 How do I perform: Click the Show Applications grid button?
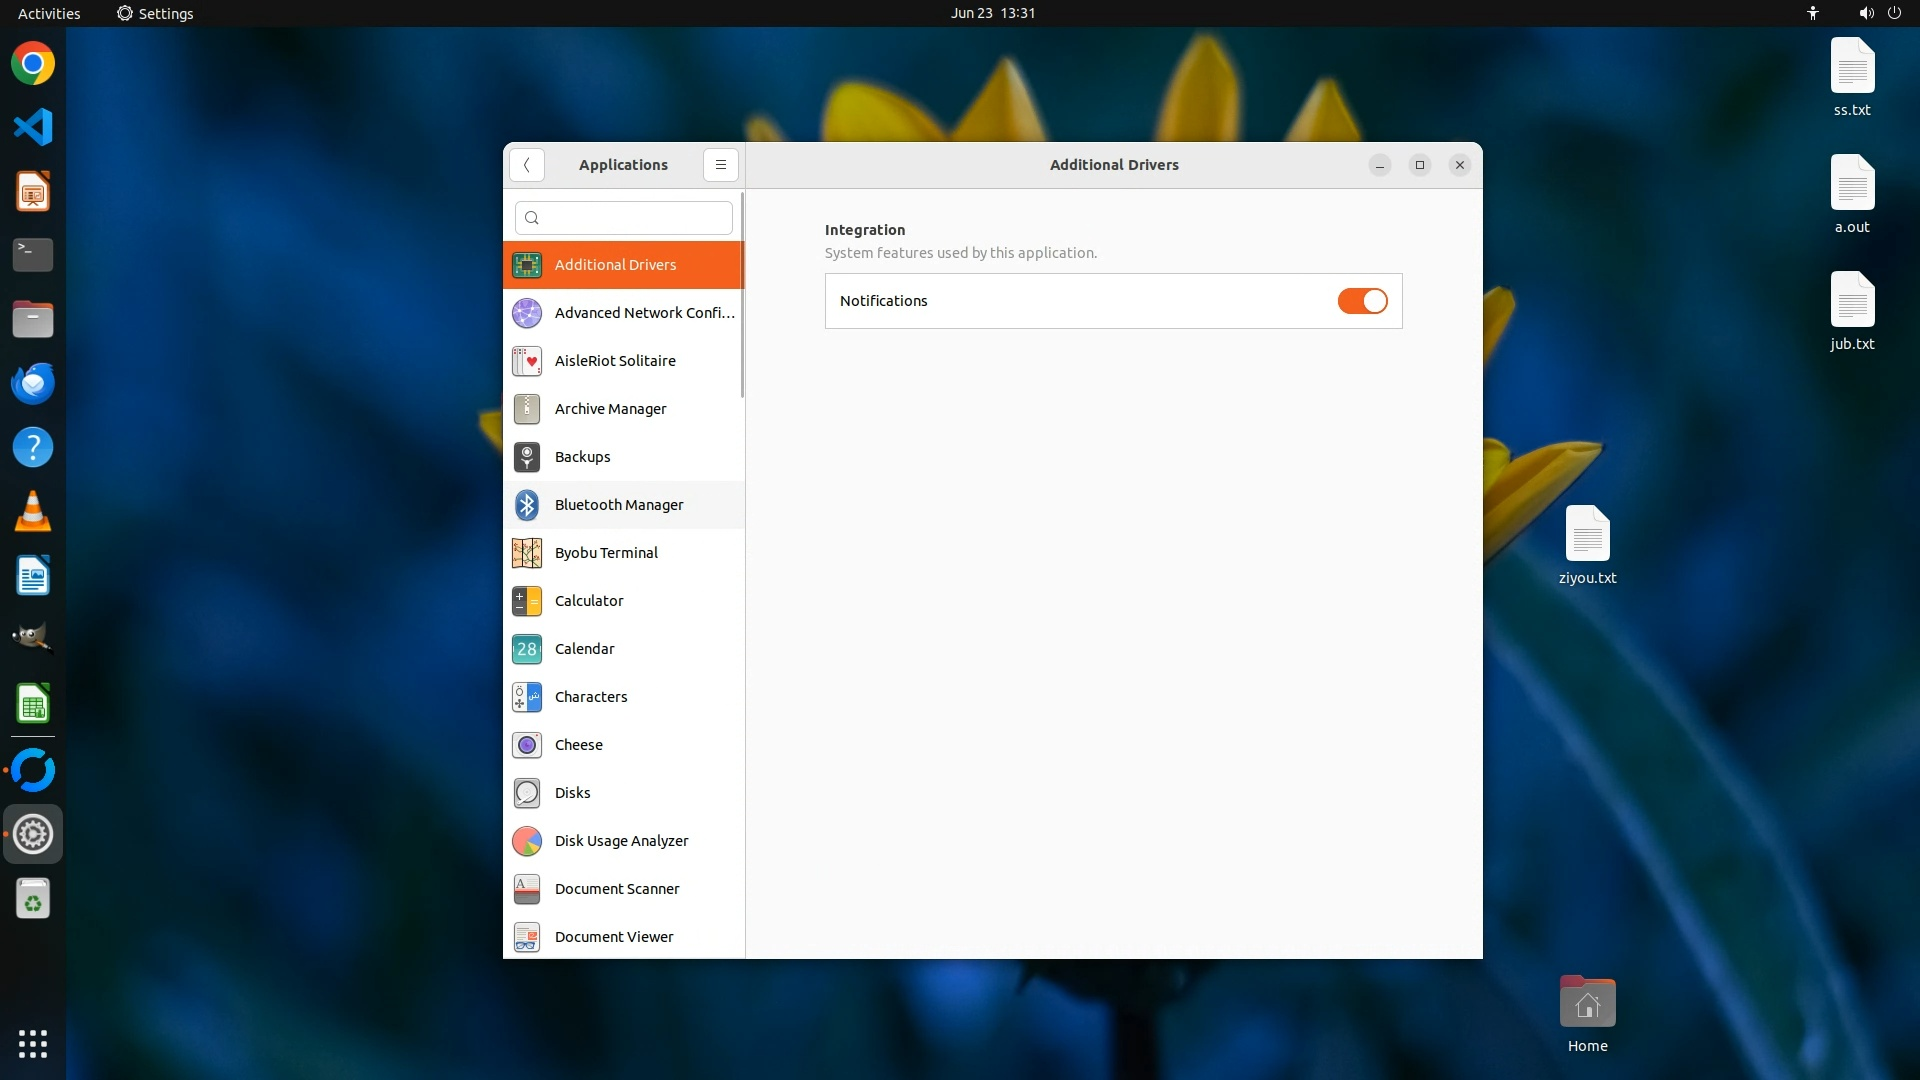(x=33, y=1043)
